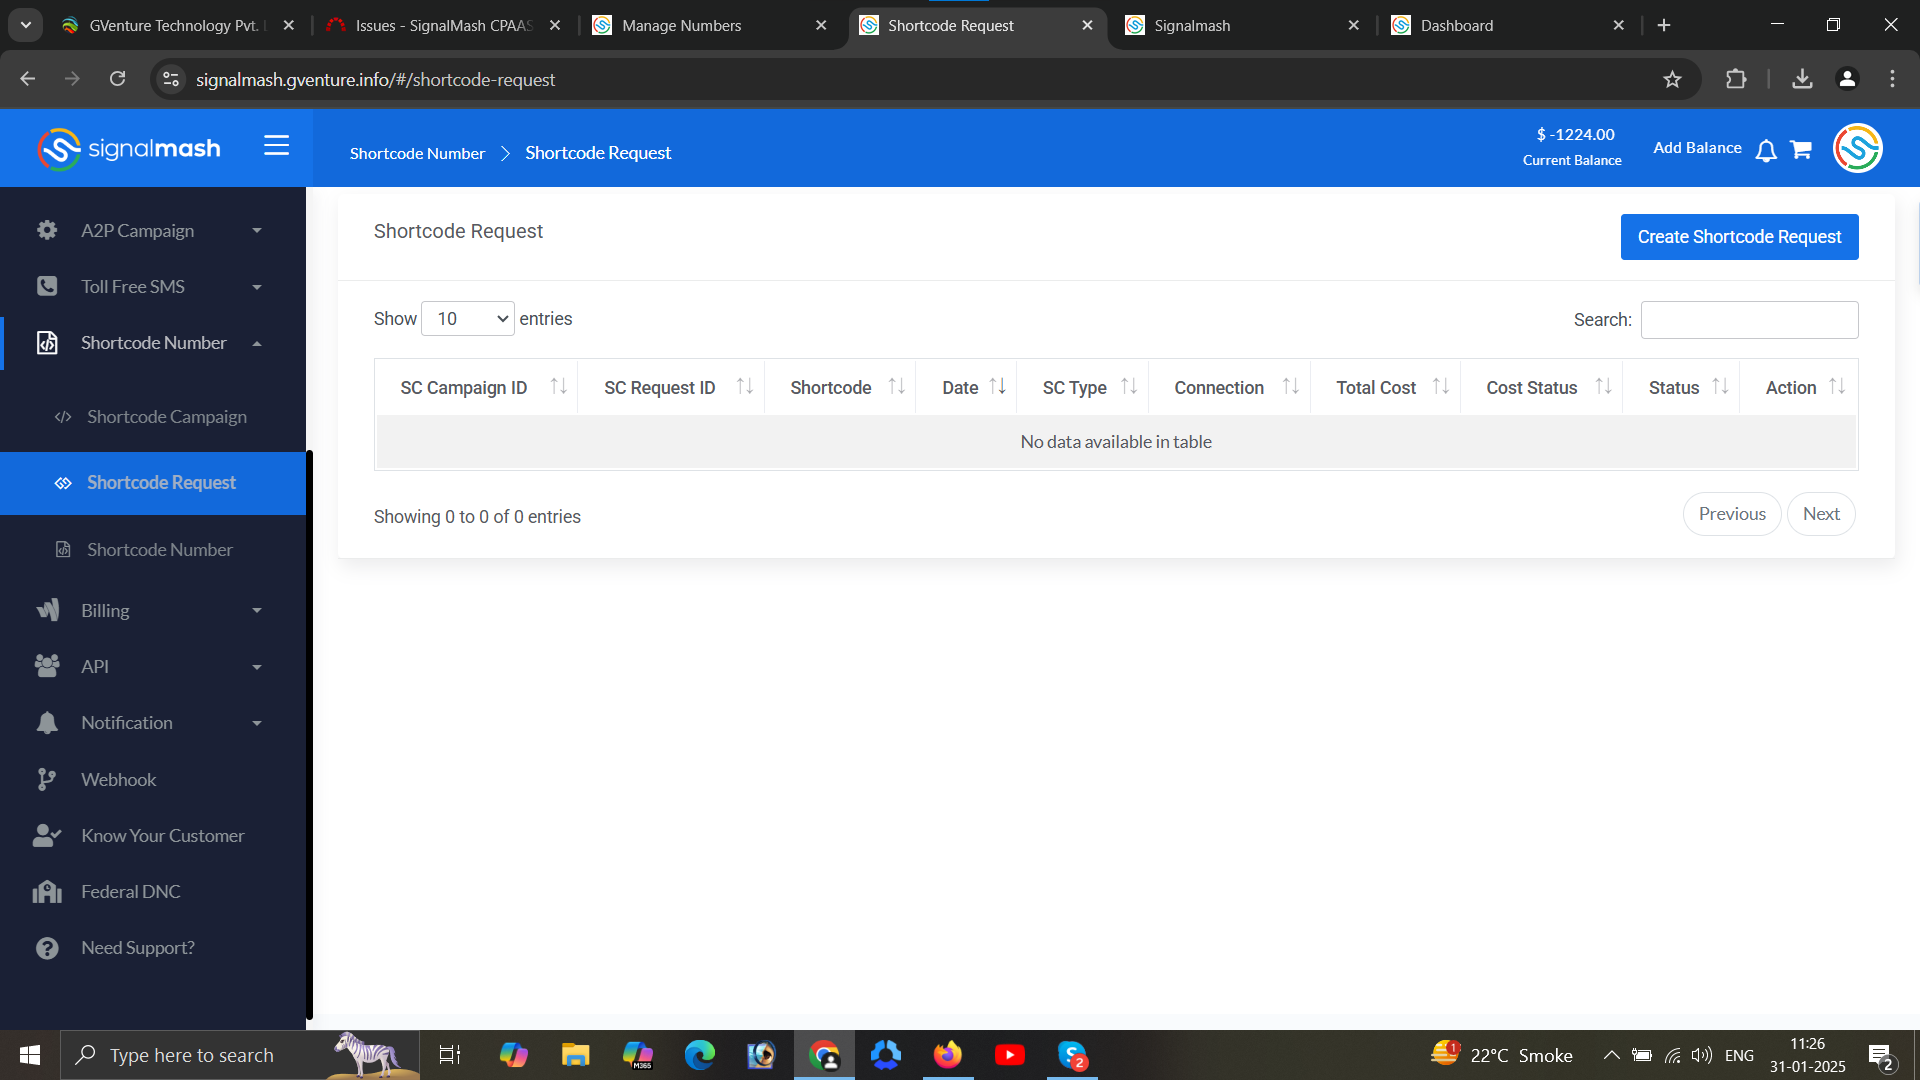Image resolution: width=1920 pixels, height=1080 pixels.
Task: Sort by Total Cost column arrows
Action: 1441,387
